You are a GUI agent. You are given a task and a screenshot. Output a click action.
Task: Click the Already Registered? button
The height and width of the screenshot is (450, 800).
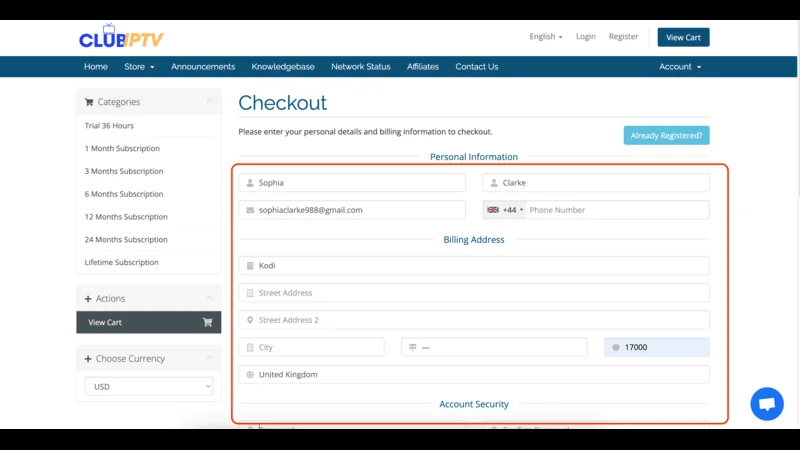(666, 135)
